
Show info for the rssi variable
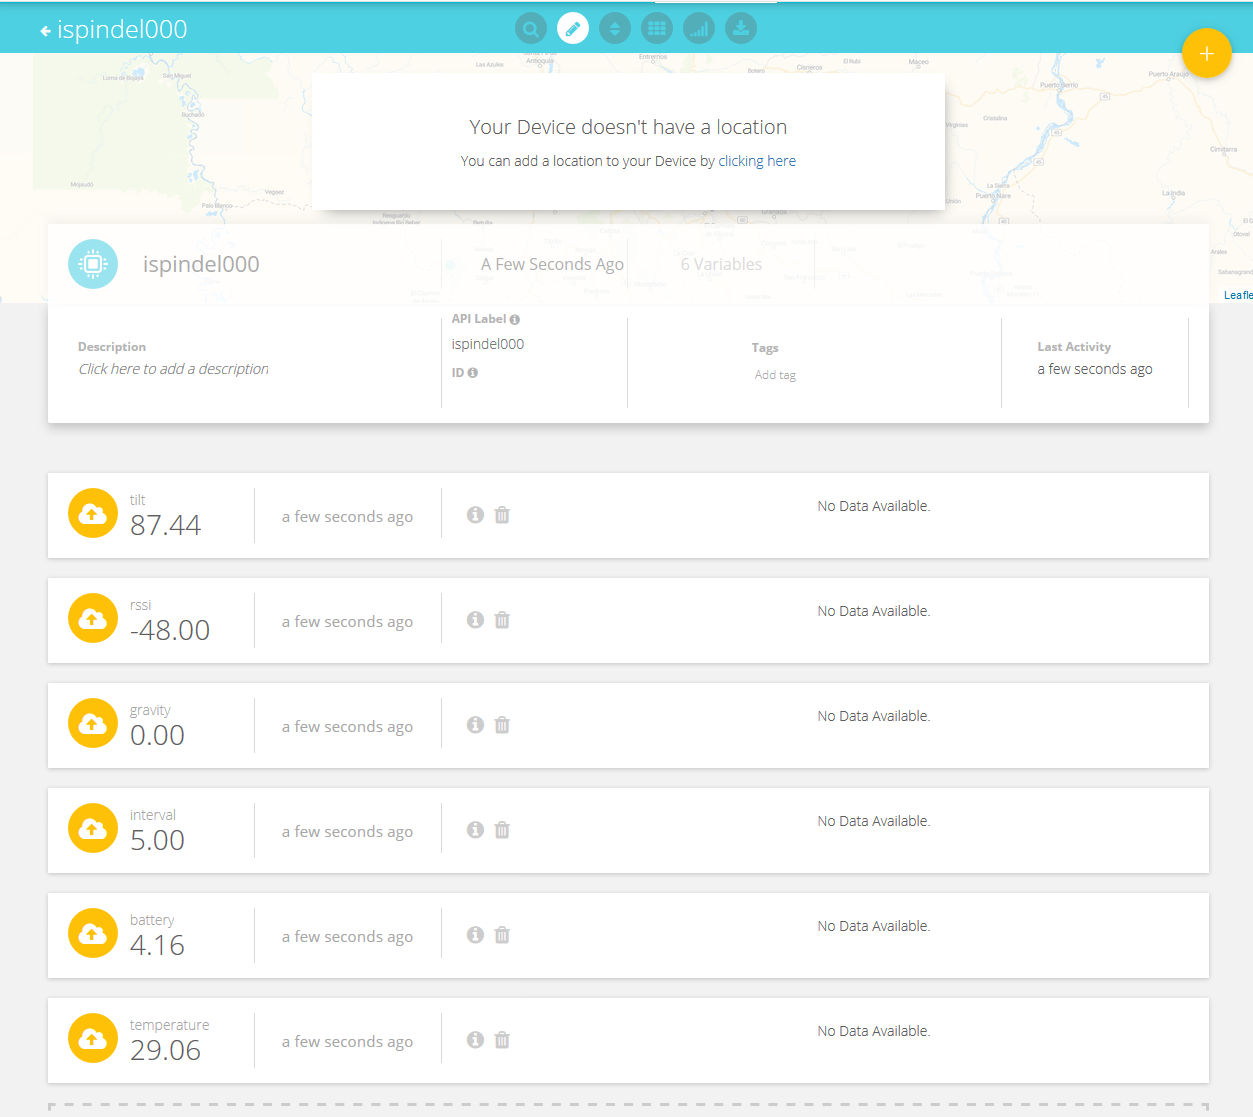pyautogui.click(x=475, y=620)
